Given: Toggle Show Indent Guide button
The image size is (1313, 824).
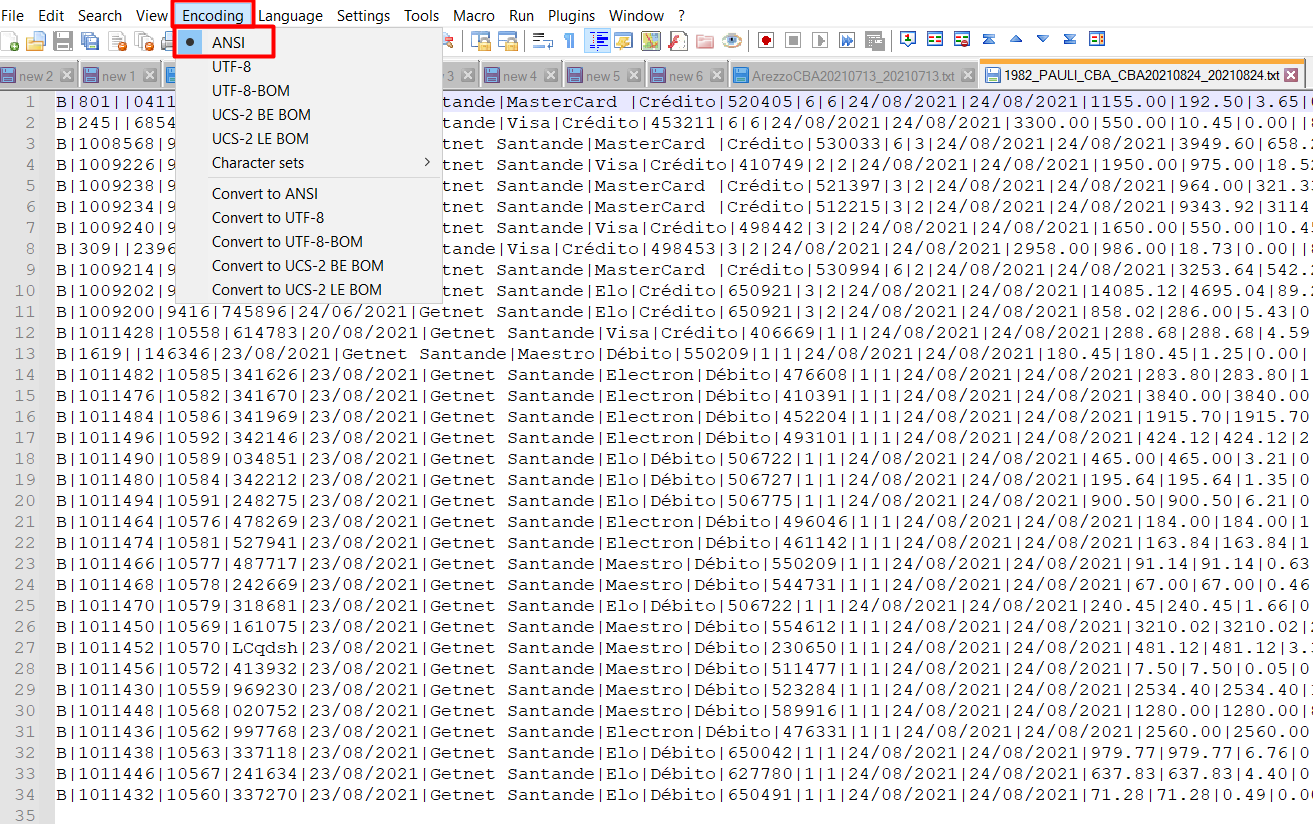Looking at the screenshot, I should click(597, 41).
